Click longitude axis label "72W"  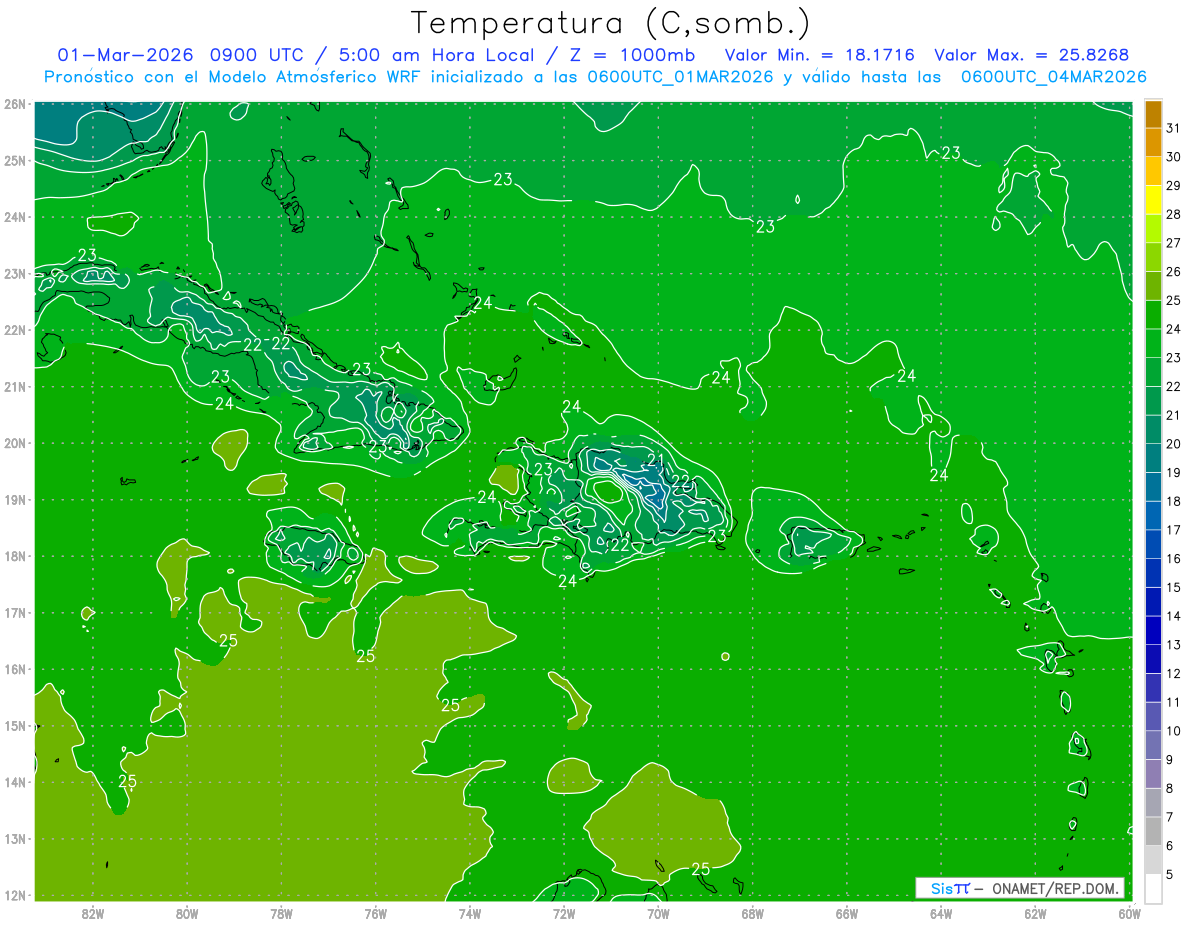564,913
